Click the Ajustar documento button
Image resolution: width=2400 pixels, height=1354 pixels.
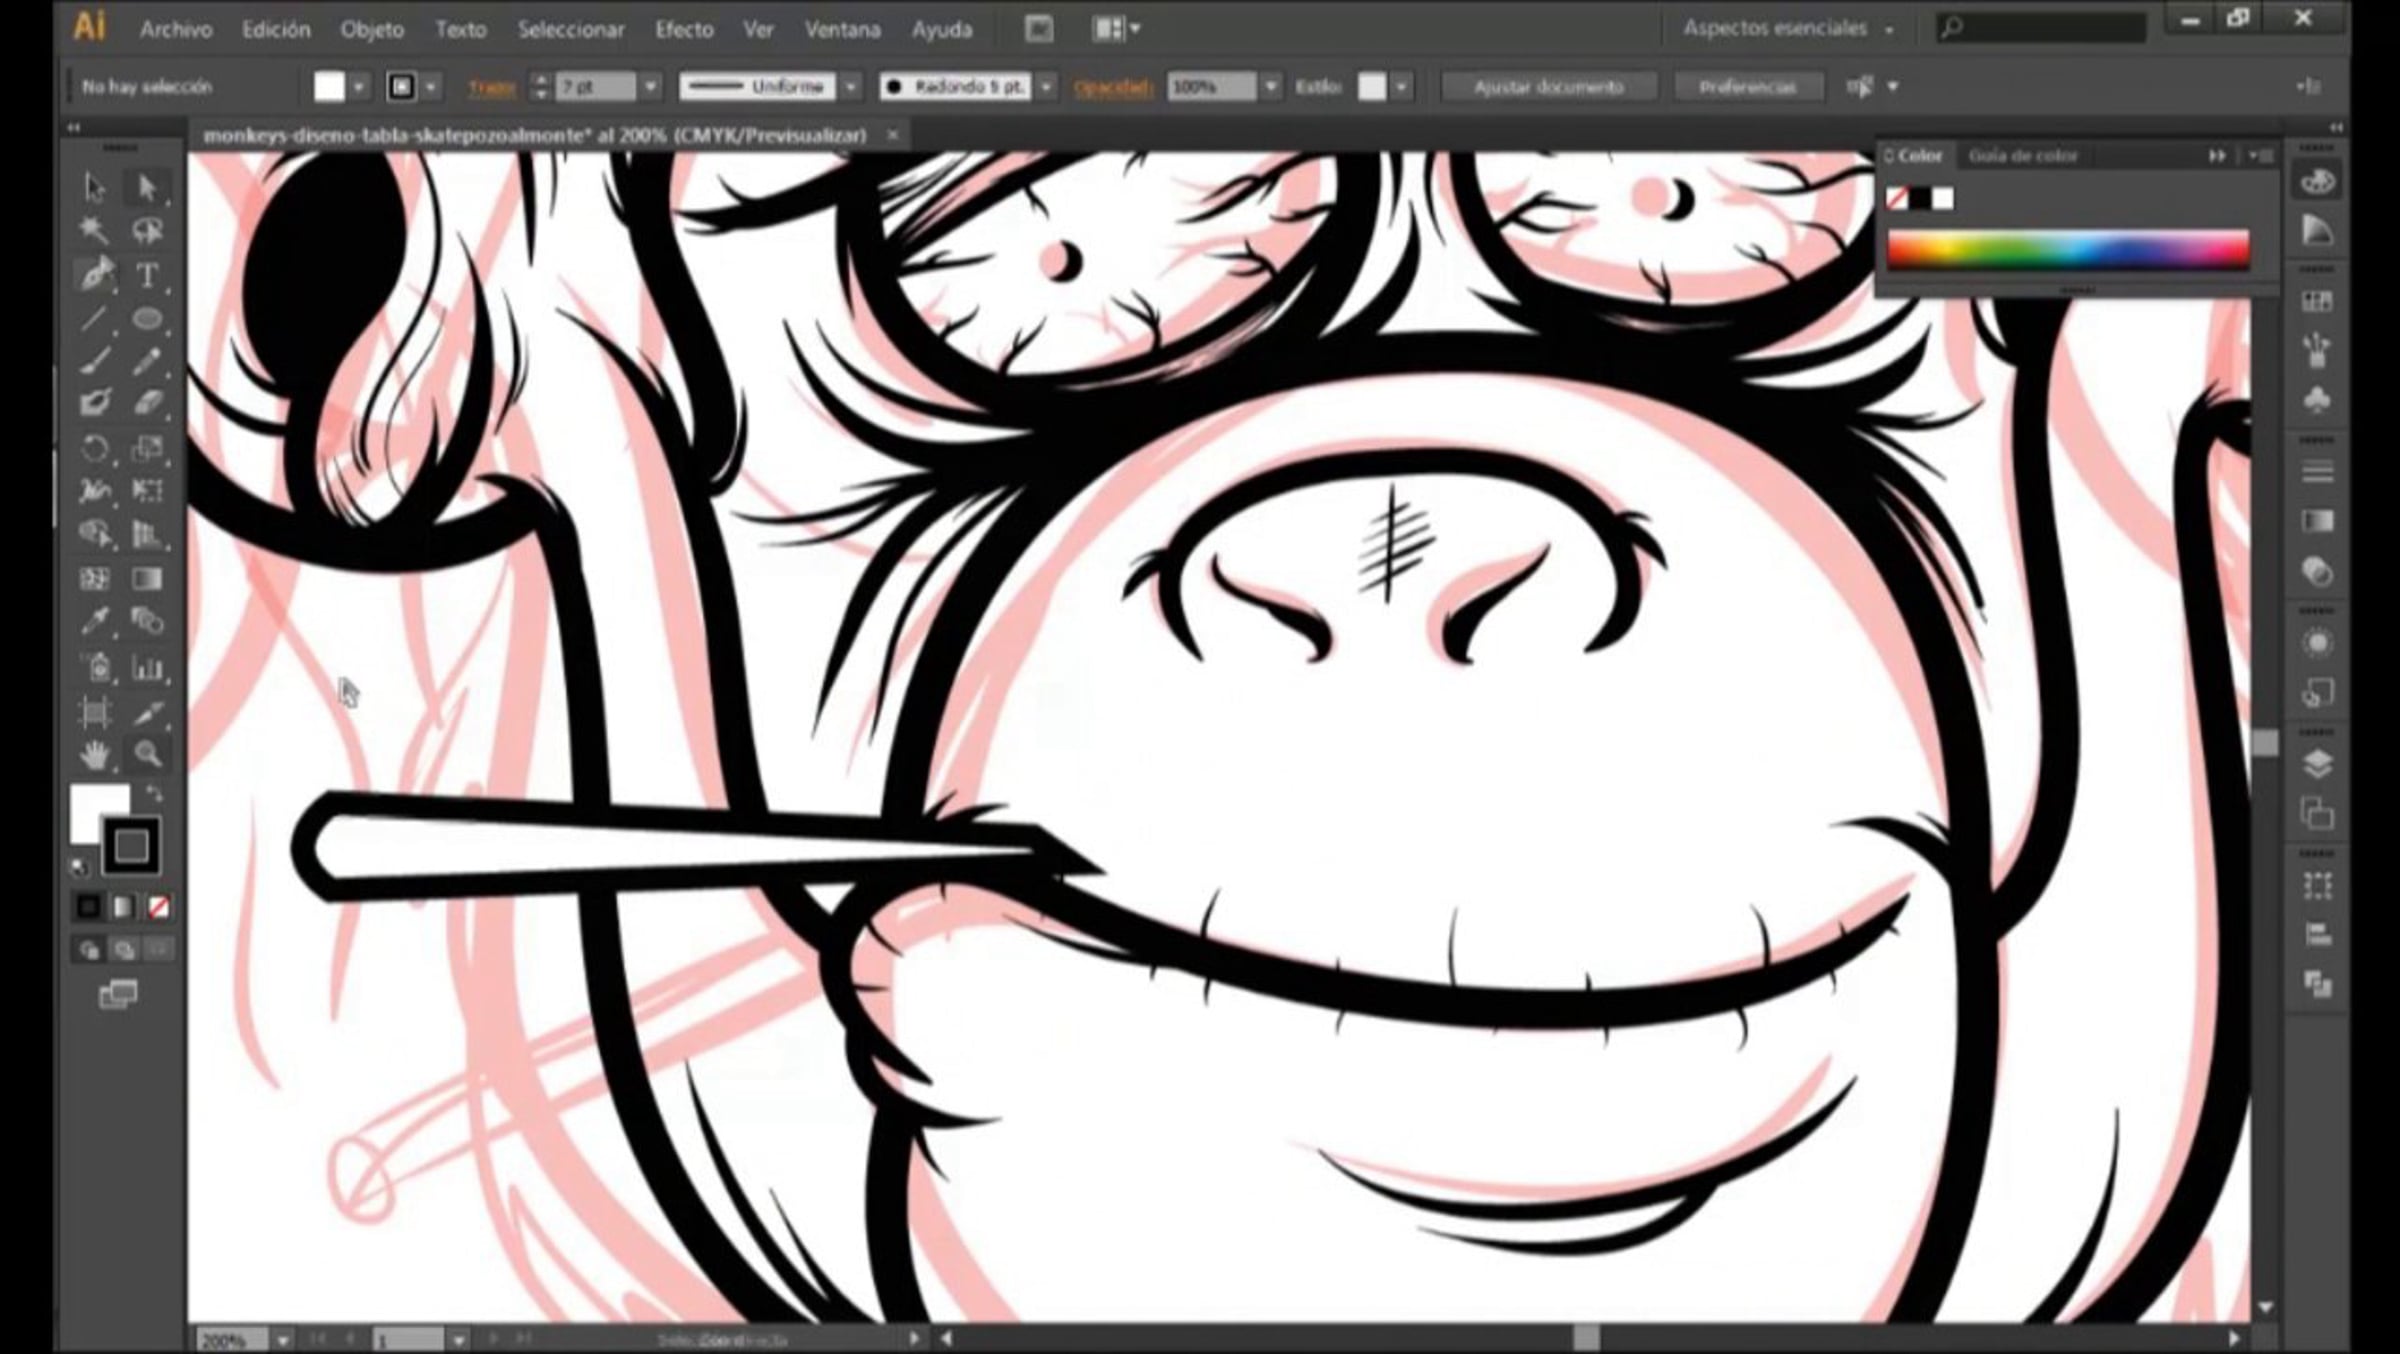pos(1548,87)
